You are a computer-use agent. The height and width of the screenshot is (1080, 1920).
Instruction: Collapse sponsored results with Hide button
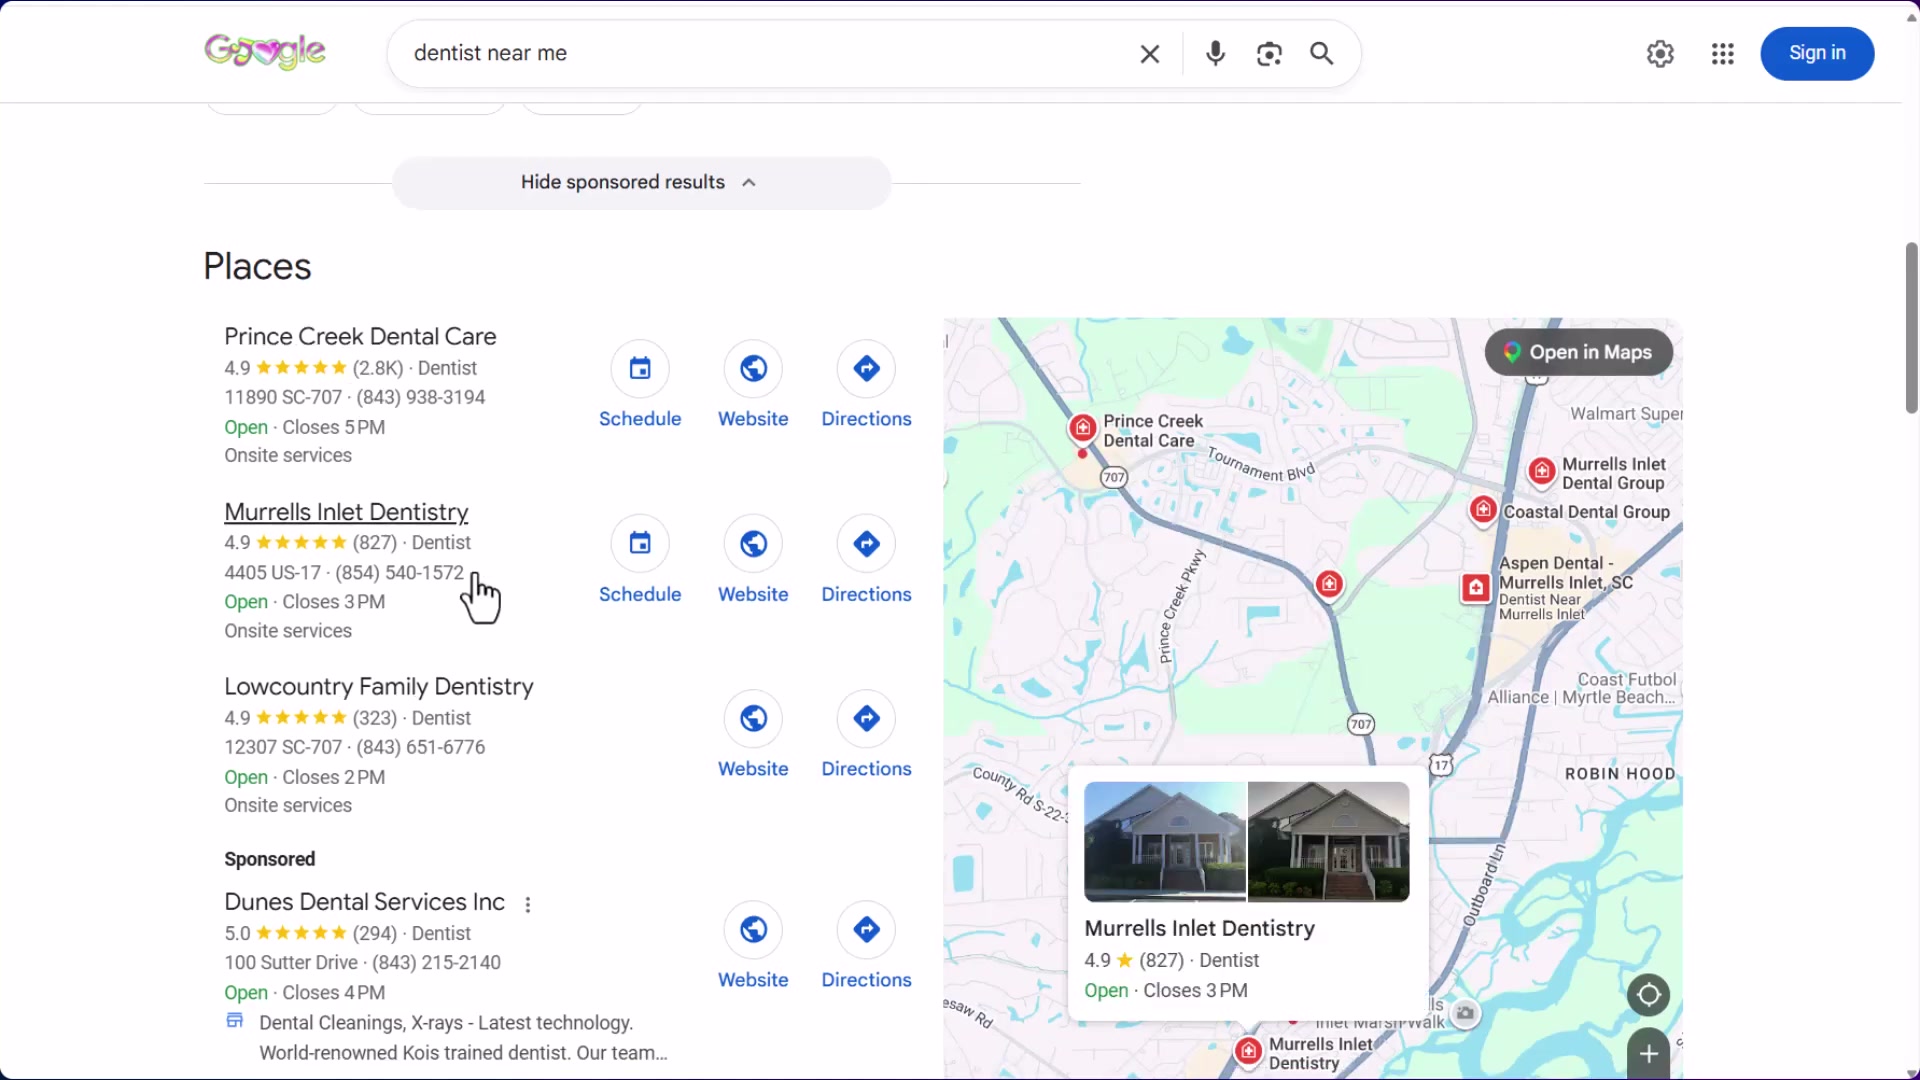[641, 183]
